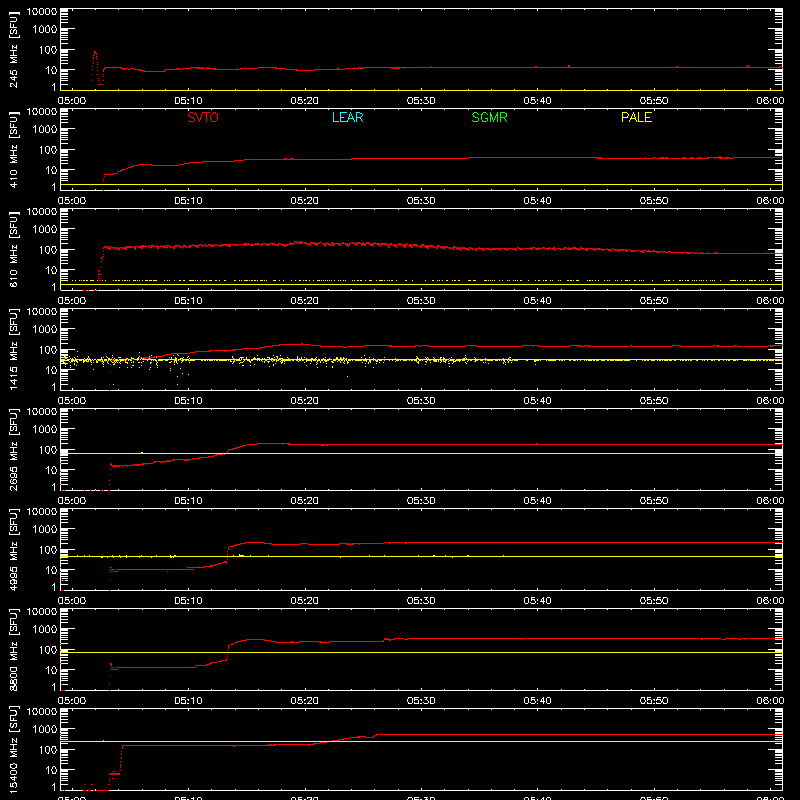Click the 100 y-axis value on 2695 MHz panel
The image size is (800, 800).
click(x=48, y=450)
